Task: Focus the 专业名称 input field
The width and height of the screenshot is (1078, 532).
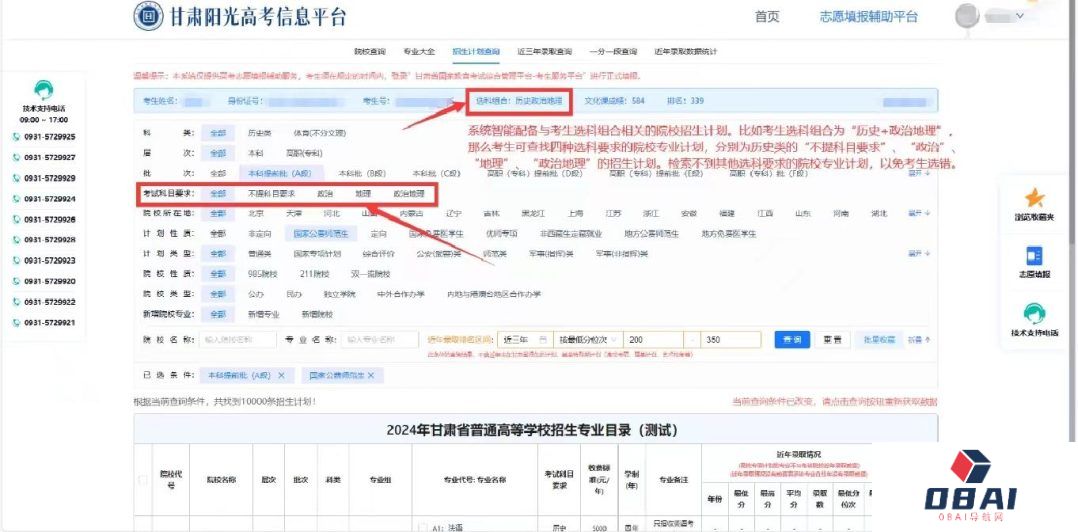Action: point(380,340)
